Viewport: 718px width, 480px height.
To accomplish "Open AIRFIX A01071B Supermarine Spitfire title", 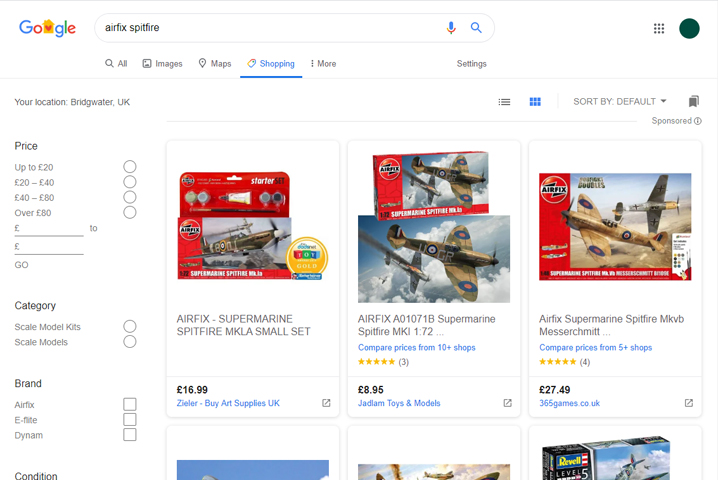I will tap(427, 325).
